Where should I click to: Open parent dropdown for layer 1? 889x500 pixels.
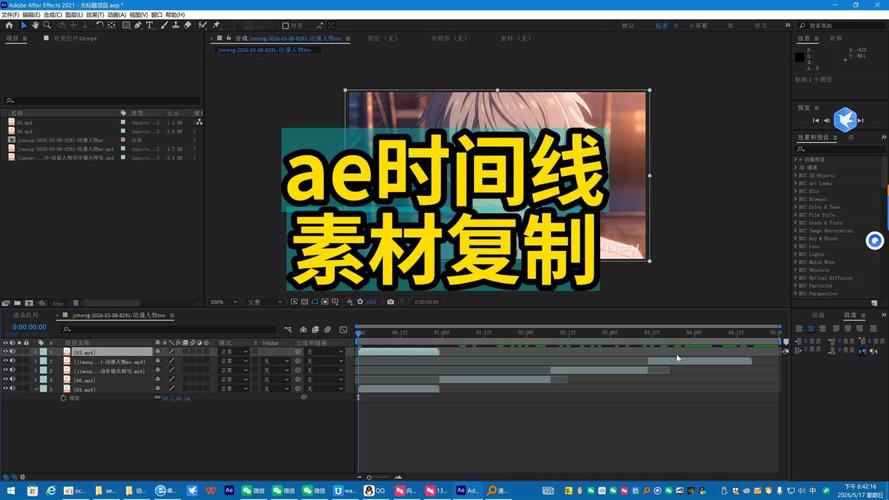pyautogui.click(x=325, y=352)
